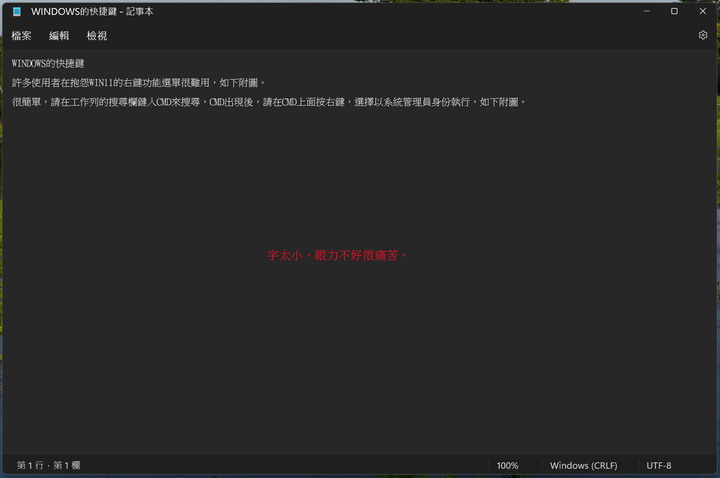Click the UTF-8 encoding indicator
The height and width of the screenshot is (478, 720).
658,466
